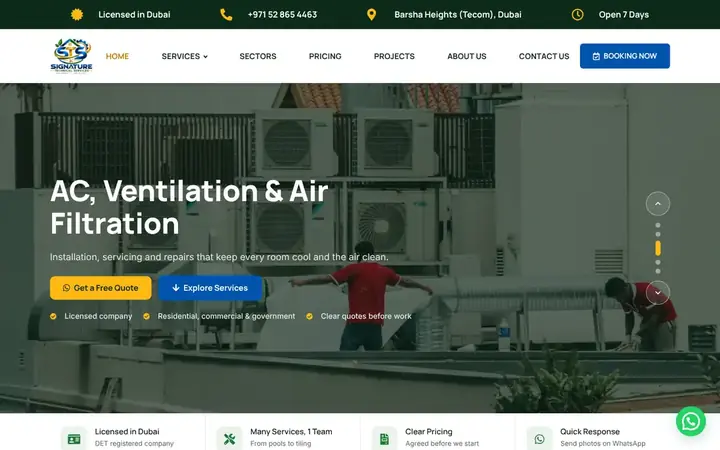Click the sun icon beside Licensed in Dubai

77,15
